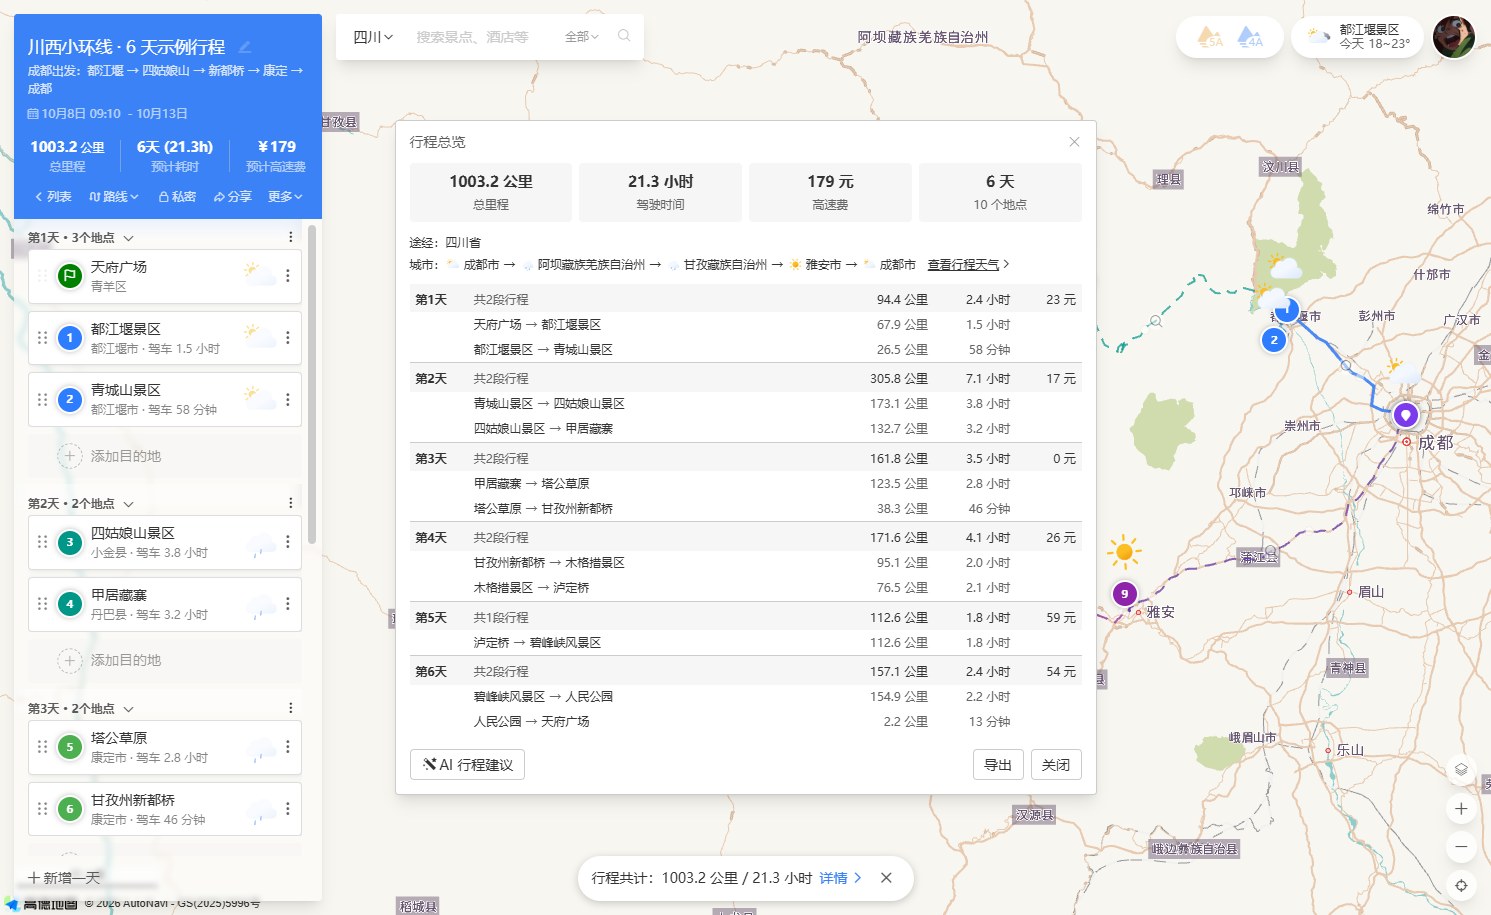The height and width of the screenshot is (915, 1491).
Task: Open the more menu for 都江堰景区
Action: [288, 338]
